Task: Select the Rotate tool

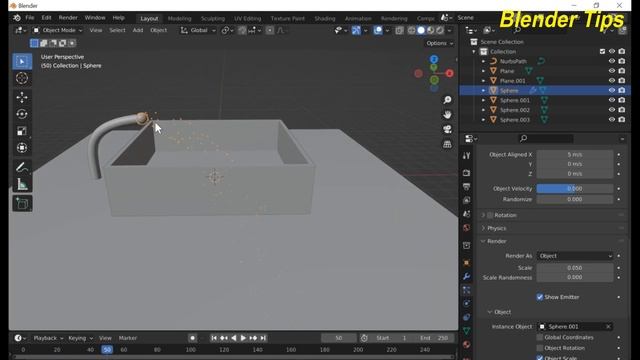Action: 22,114
